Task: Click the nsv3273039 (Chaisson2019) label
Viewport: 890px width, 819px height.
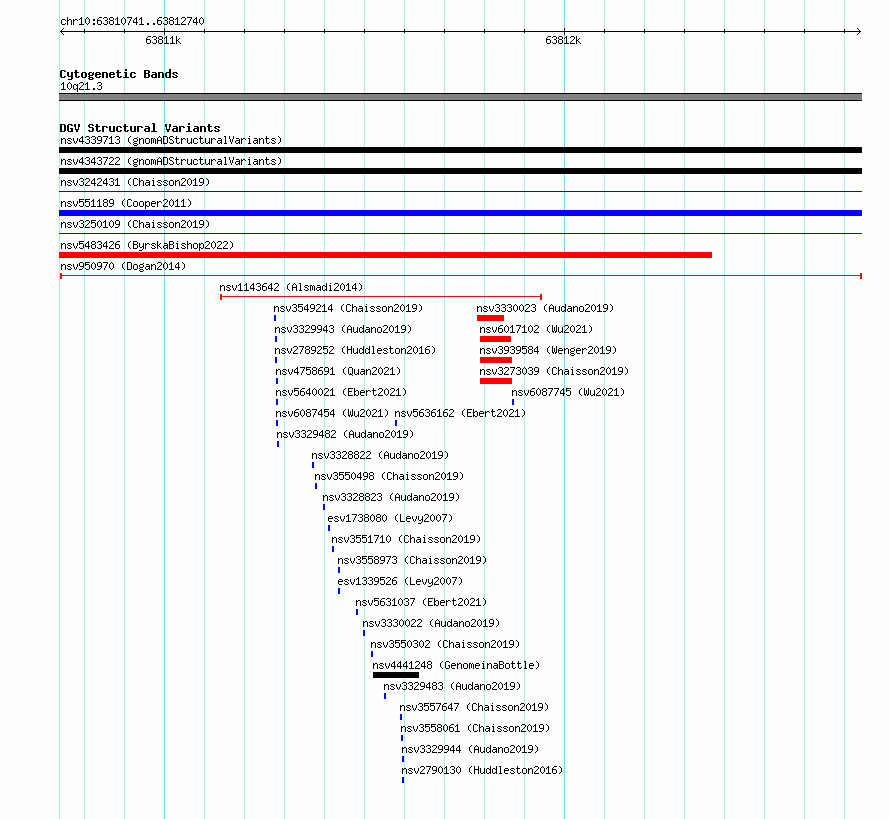Action: coord(554,371)
